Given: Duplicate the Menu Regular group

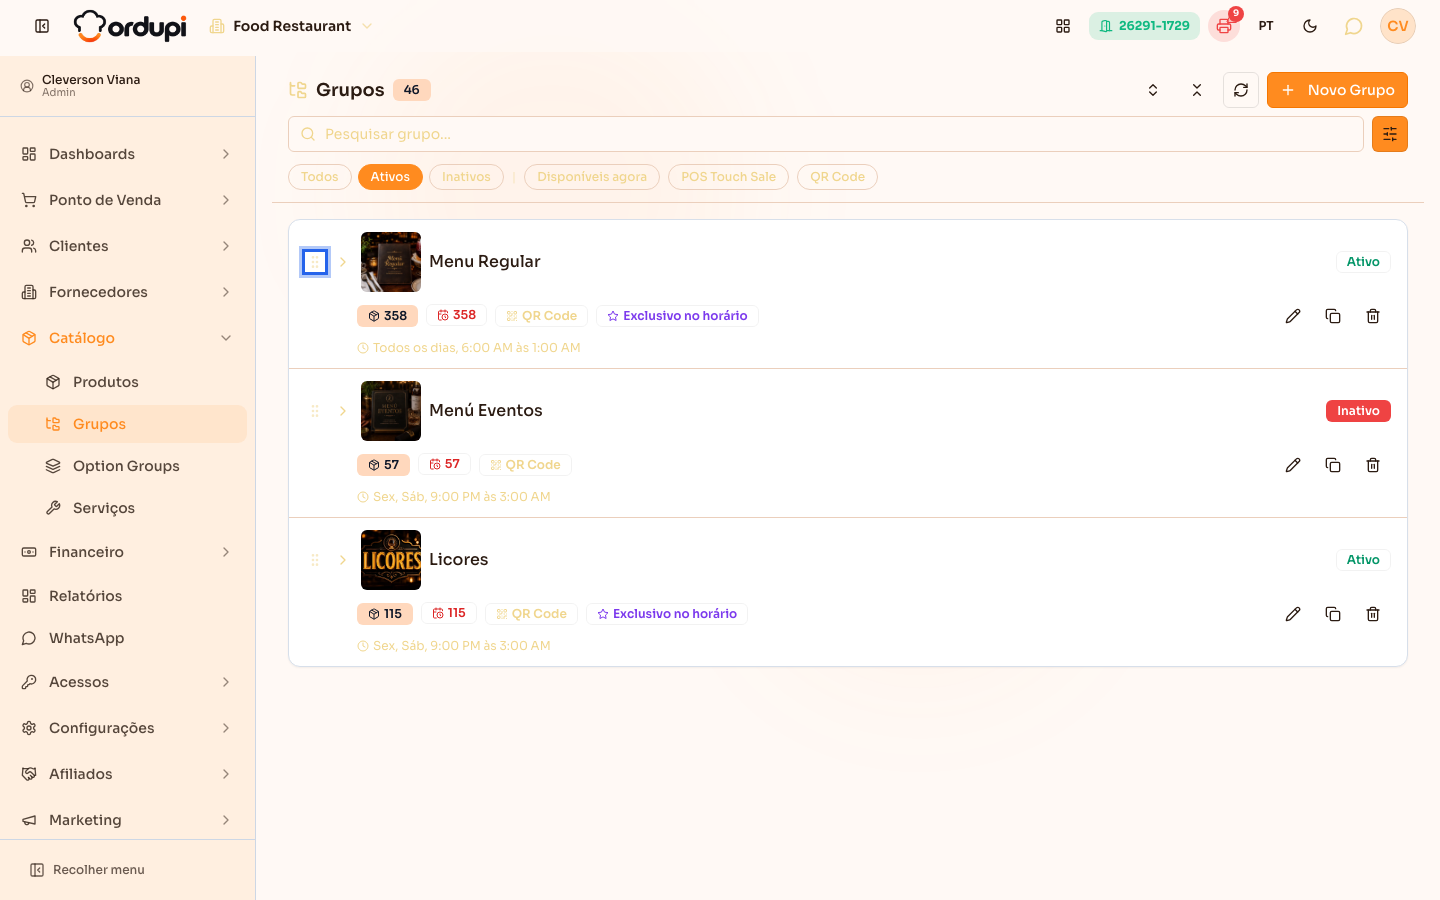Looking at the screenshot, I should [x=1333, y=316].
